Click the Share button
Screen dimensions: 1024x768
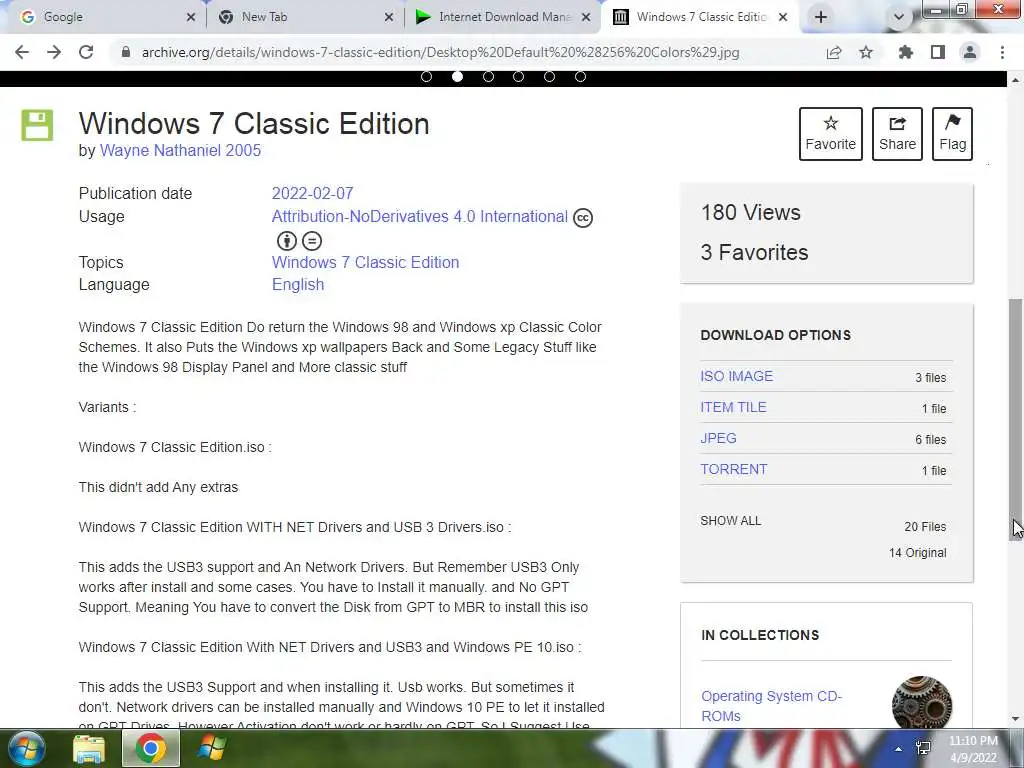point(897,134)
